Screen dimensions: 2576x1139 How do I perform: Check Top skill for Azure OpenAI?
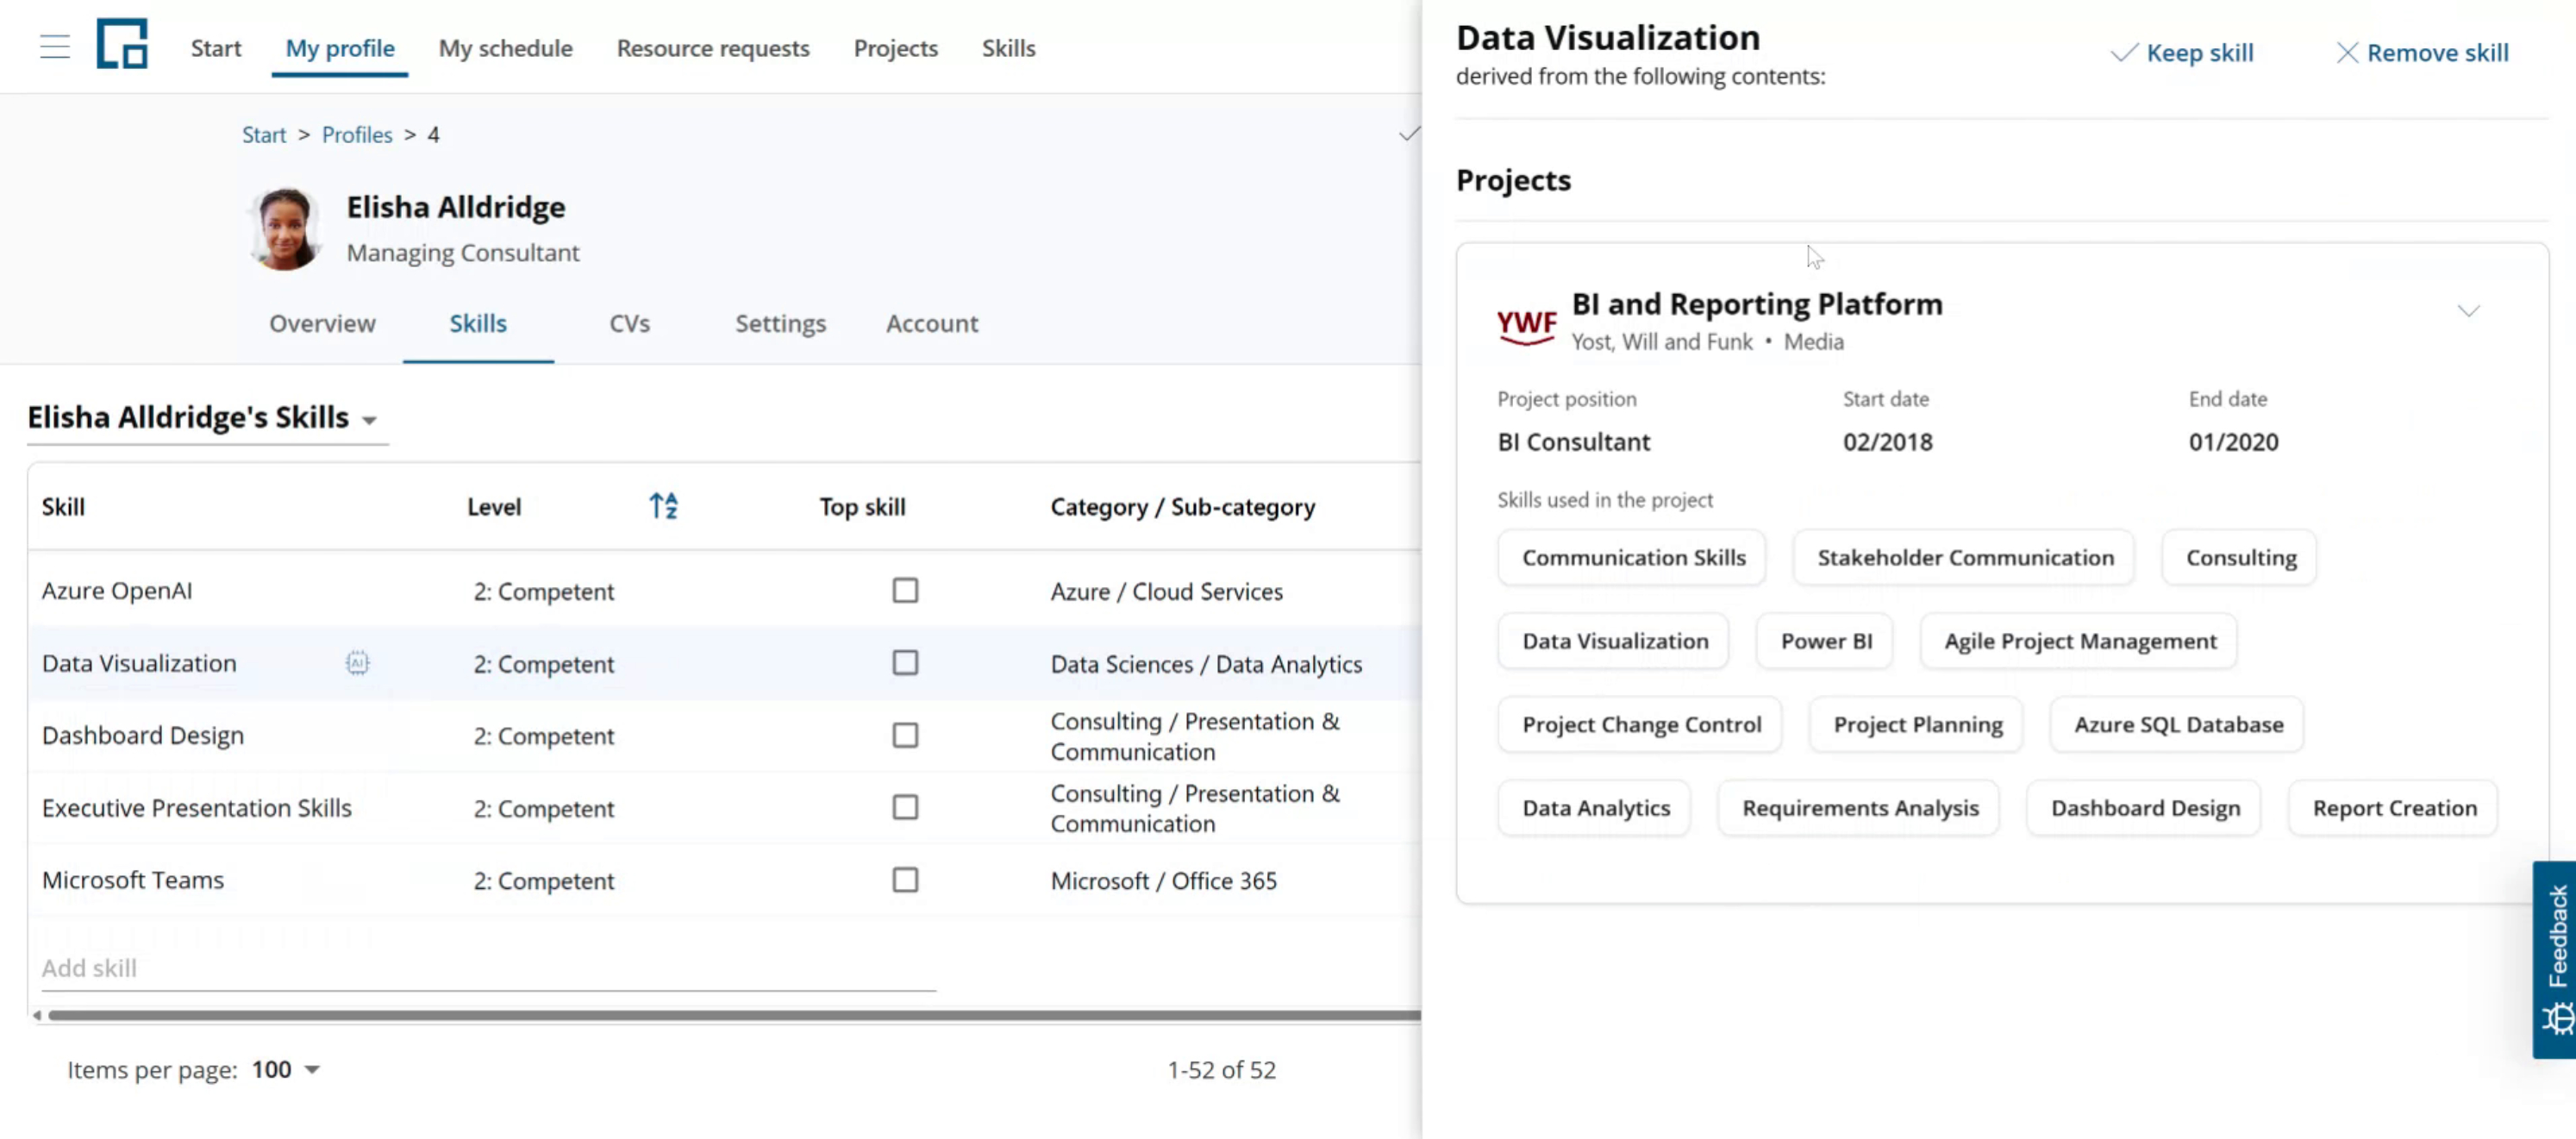(x=905, y=590)
